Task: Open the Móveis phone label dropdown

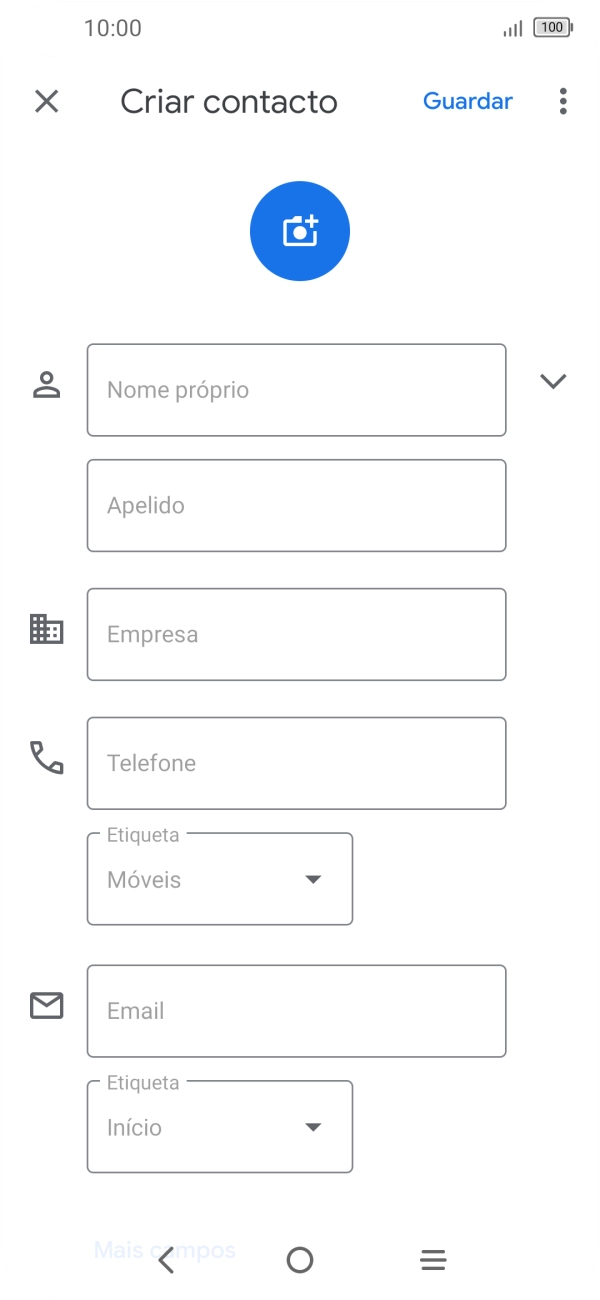Action: 313,879
